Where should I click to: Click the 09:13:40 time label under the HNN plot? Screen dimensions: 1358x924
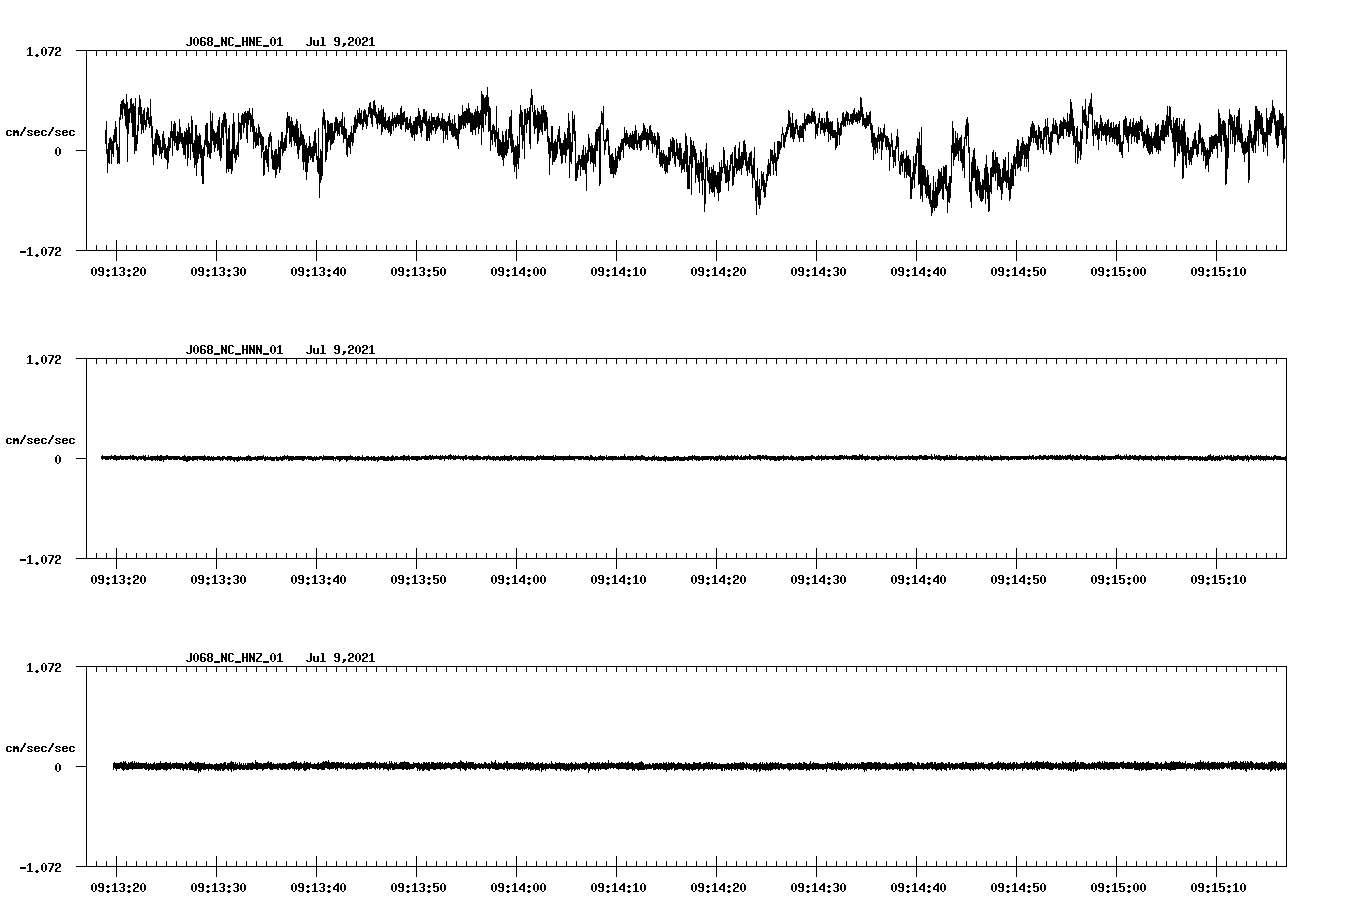[318, 579]
